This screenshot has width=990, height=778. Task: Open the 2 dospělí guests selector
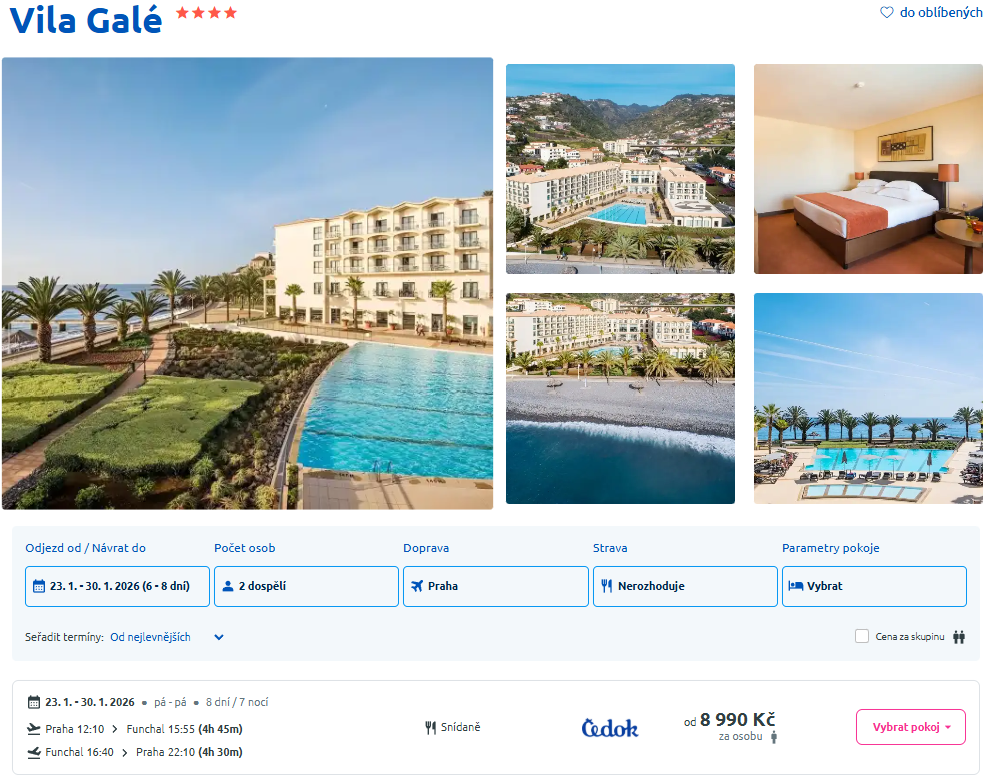click(x=306, y=587)
